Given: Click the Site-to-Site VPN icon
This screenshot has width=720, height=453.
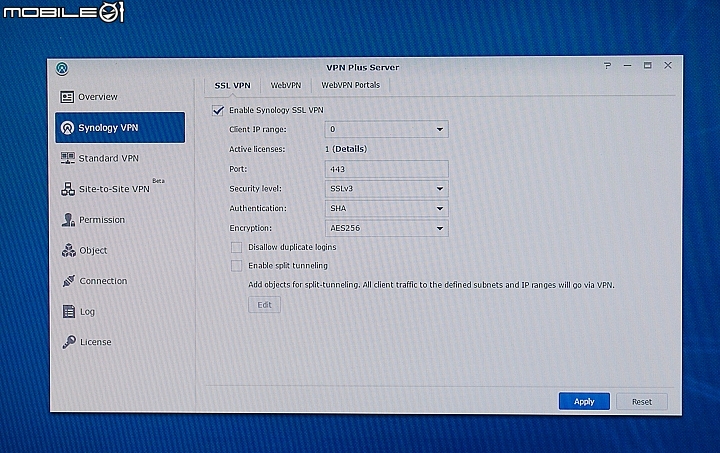Looking at the screenshot, I should coord(68,189).
